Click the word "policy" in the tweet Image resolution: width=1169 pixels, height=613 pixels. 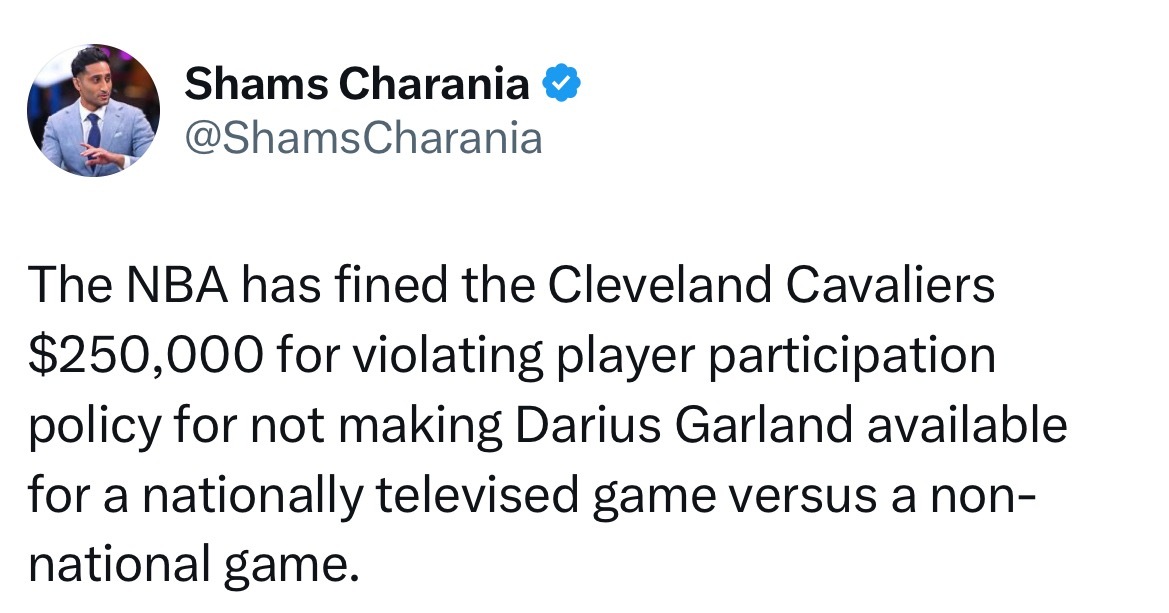90,425
